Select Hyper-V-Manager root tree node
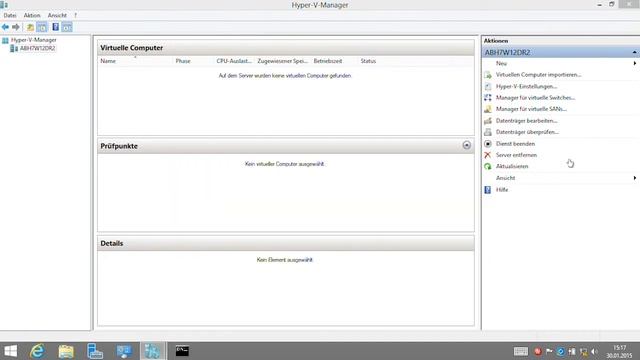The width and height of the screenshot is (640, 360). tap(34, 40)
